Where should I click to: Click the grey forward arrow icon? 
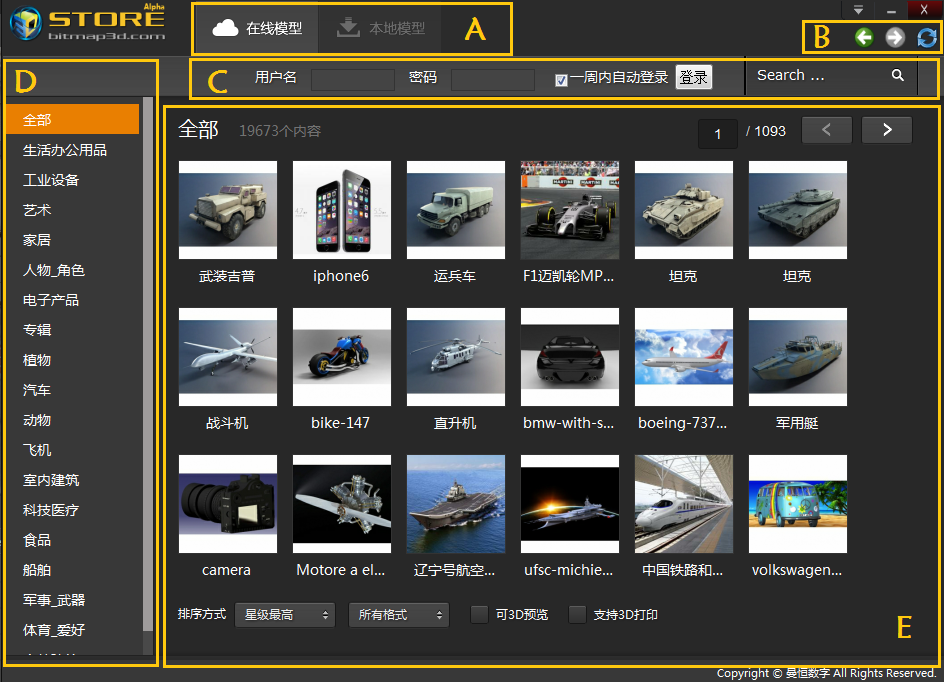tap(895, 37)
